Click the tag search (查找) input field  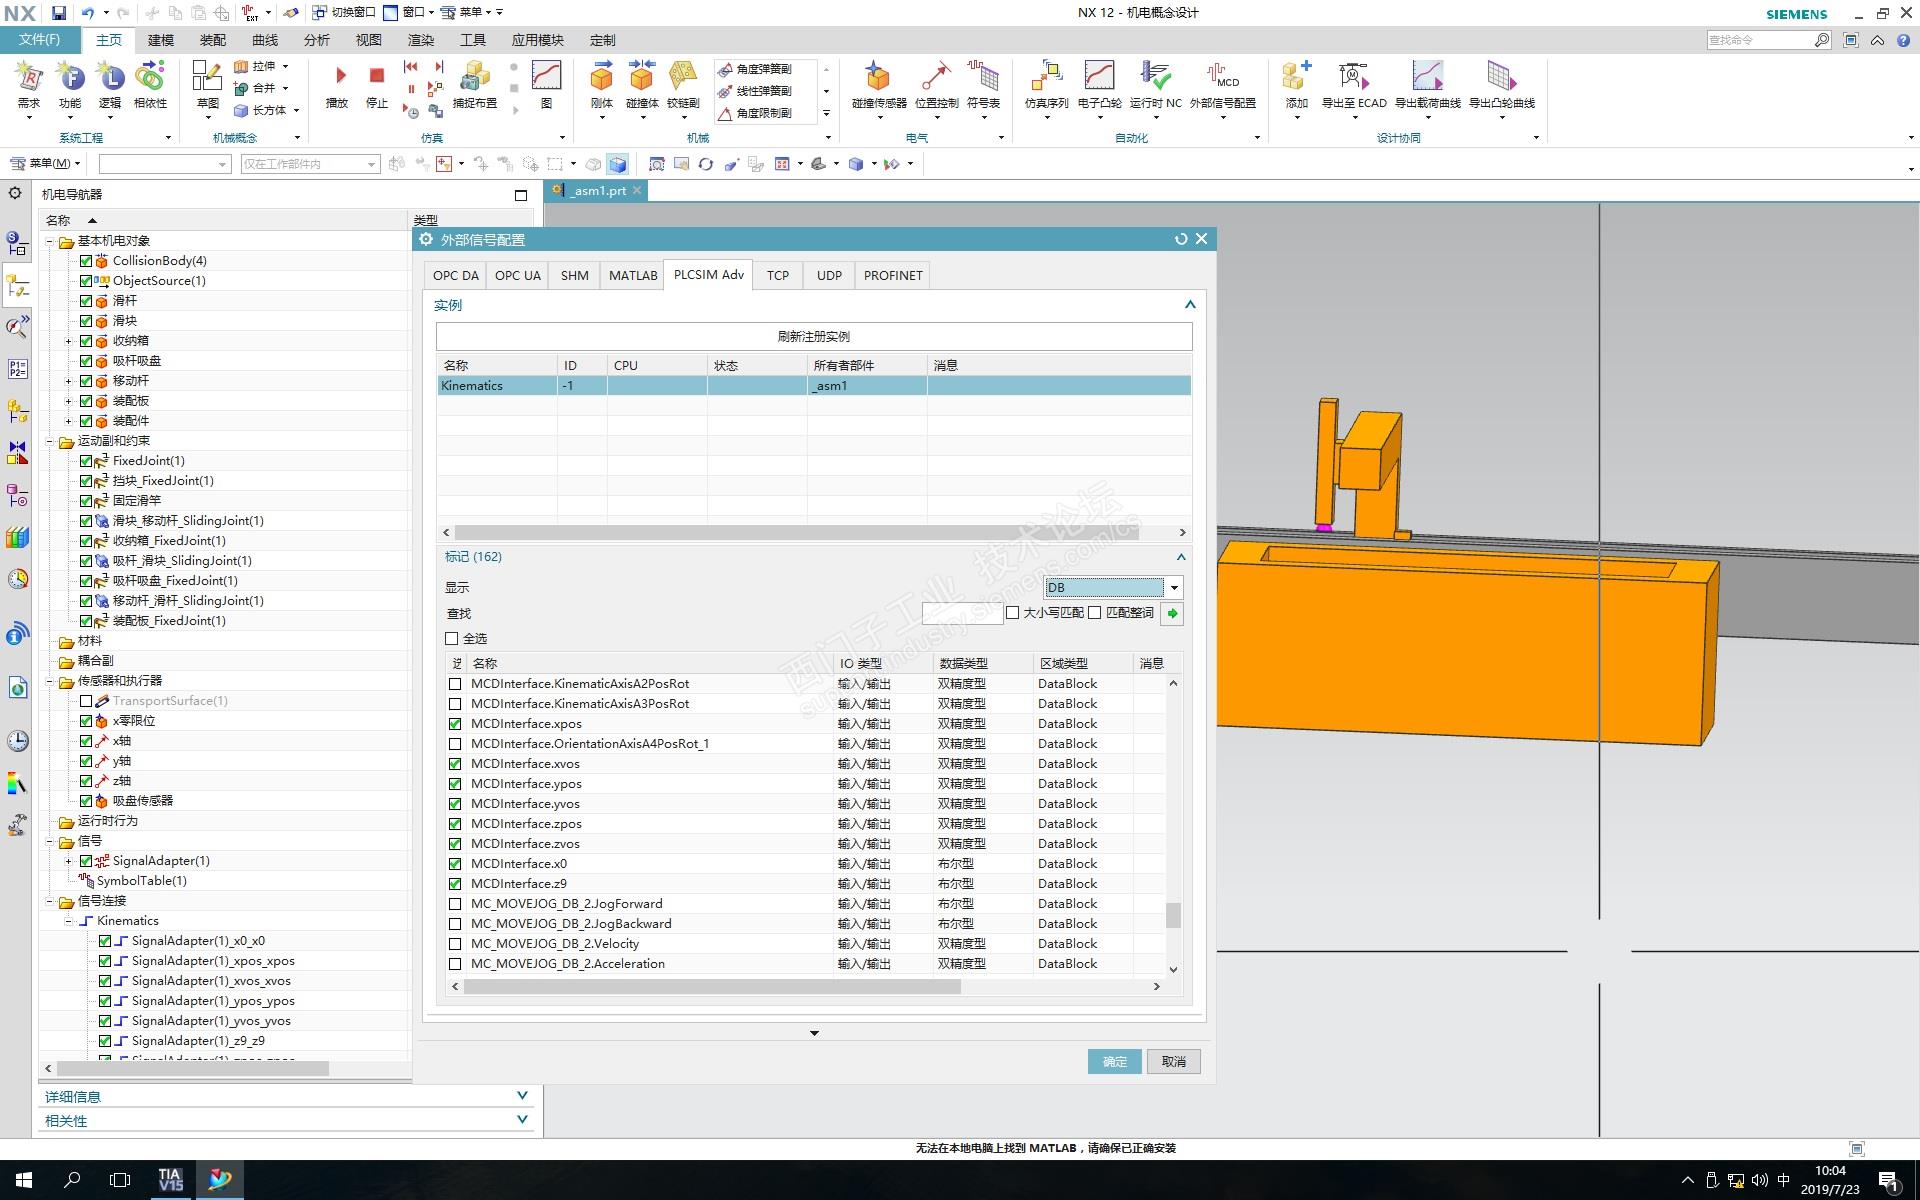[x=961, y=614]
